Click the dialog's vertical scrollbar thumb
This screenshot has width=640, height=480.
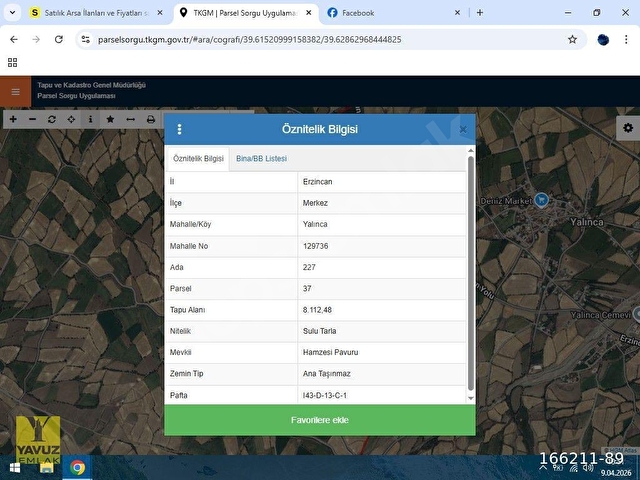coord(471,273)
